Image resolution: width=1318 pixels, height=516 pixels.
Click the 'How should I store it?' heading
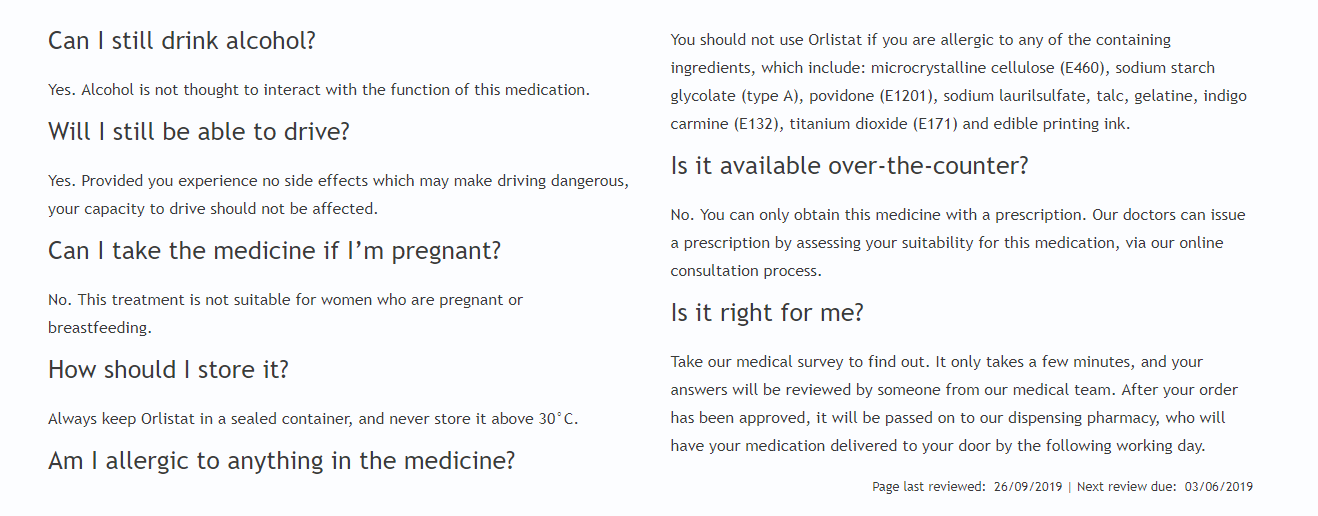point(168,369)
